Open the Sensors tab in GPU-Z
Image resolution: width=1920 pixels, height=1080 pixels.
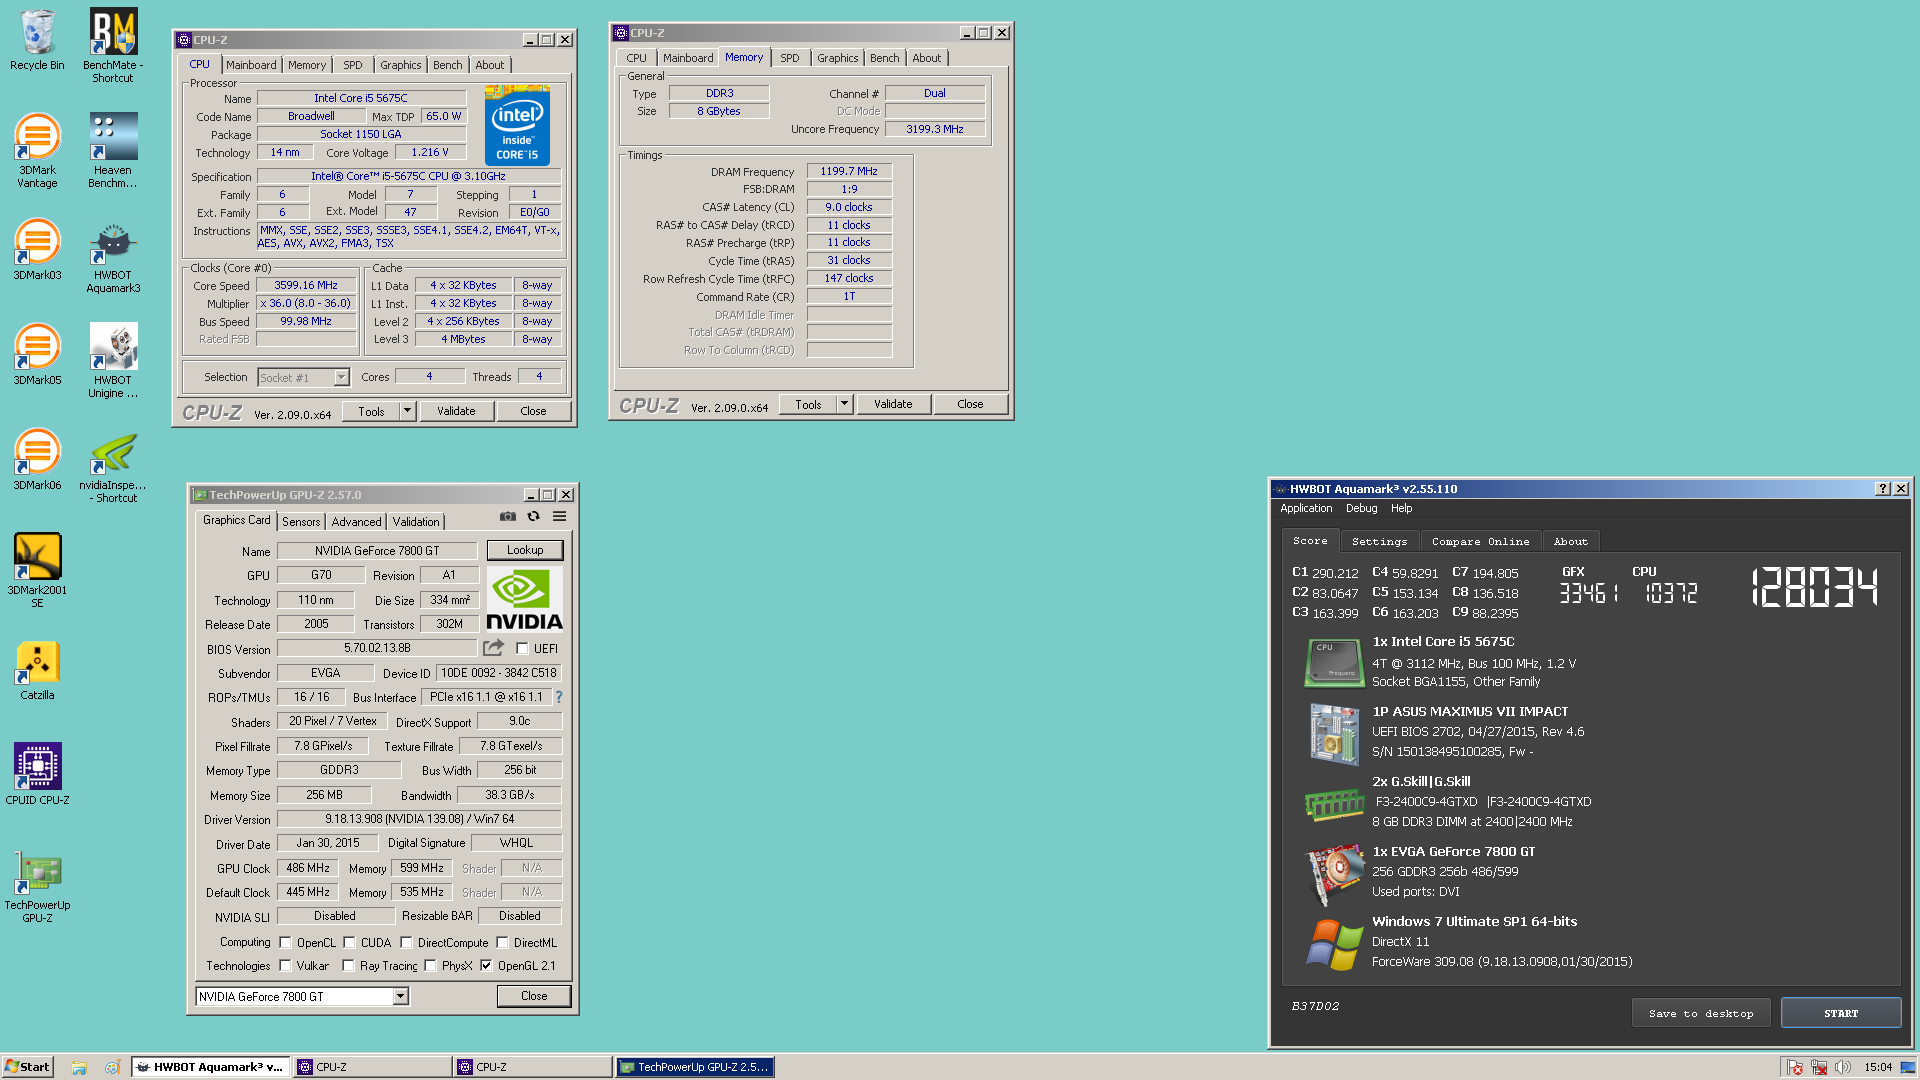[x=301, y=521]
